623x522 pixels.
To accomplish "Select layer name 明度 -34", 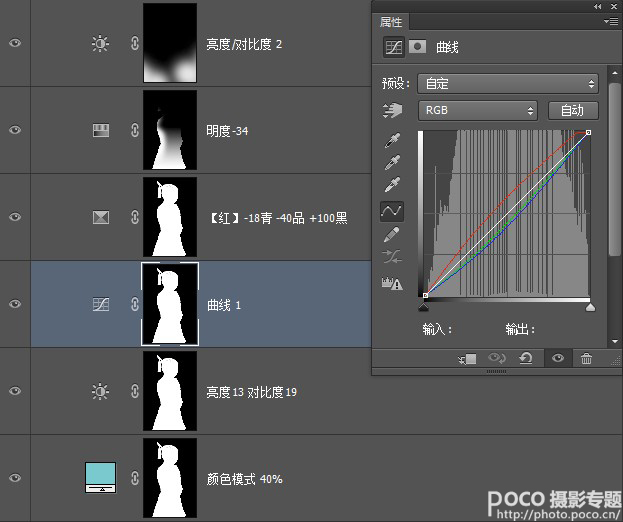I will tap(227, 131).
